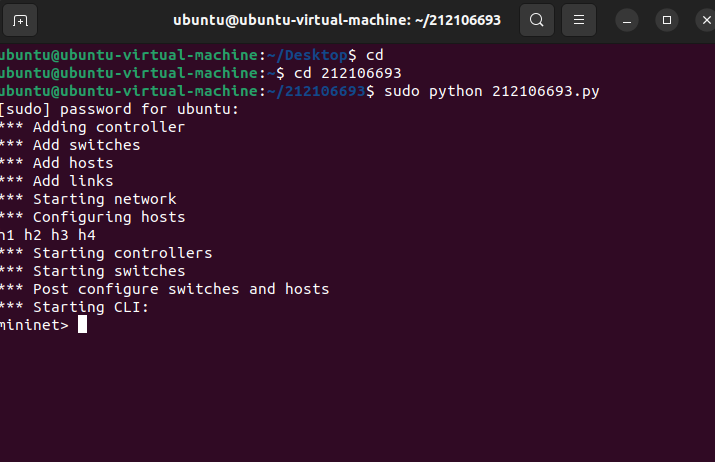The width and height of the screenshot is (715, 462).
Task: Click the 'Post configure switches and hosts' line
Action: click(x=165, y=289)
